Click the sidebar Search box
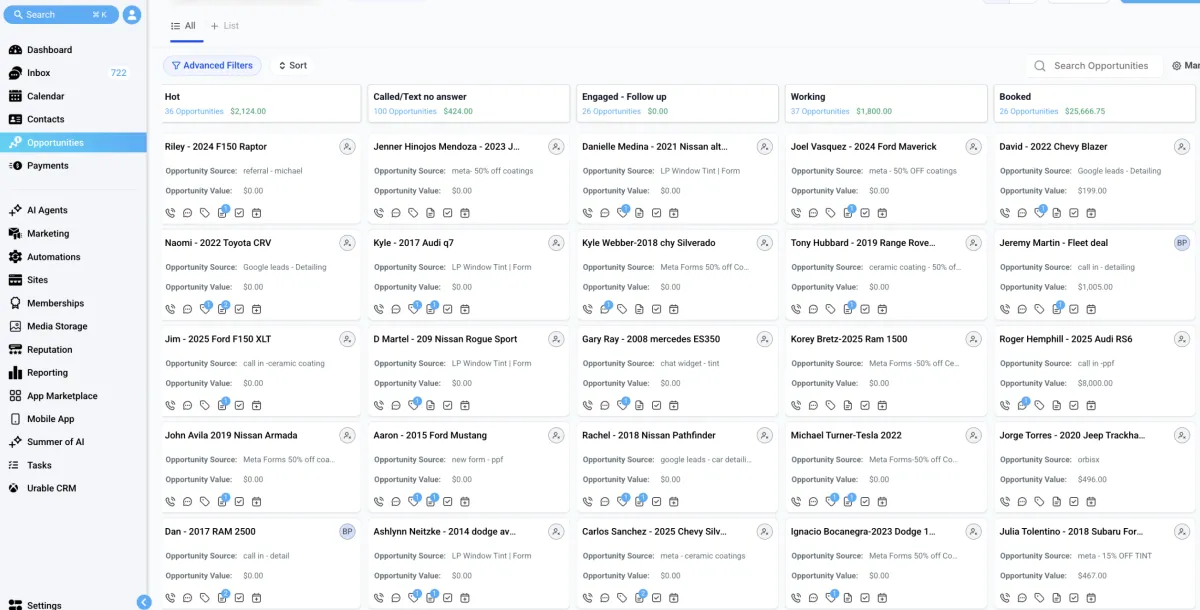The width and height of the screenshot is (1200, 610). [61, 15]
